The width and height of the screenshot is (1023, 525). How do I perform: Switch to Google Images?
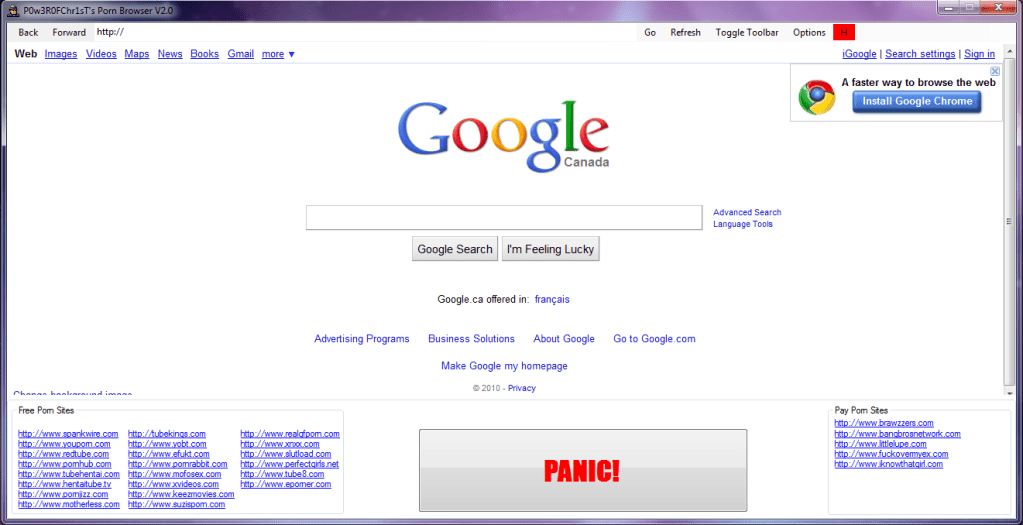[x=61, y=54]
